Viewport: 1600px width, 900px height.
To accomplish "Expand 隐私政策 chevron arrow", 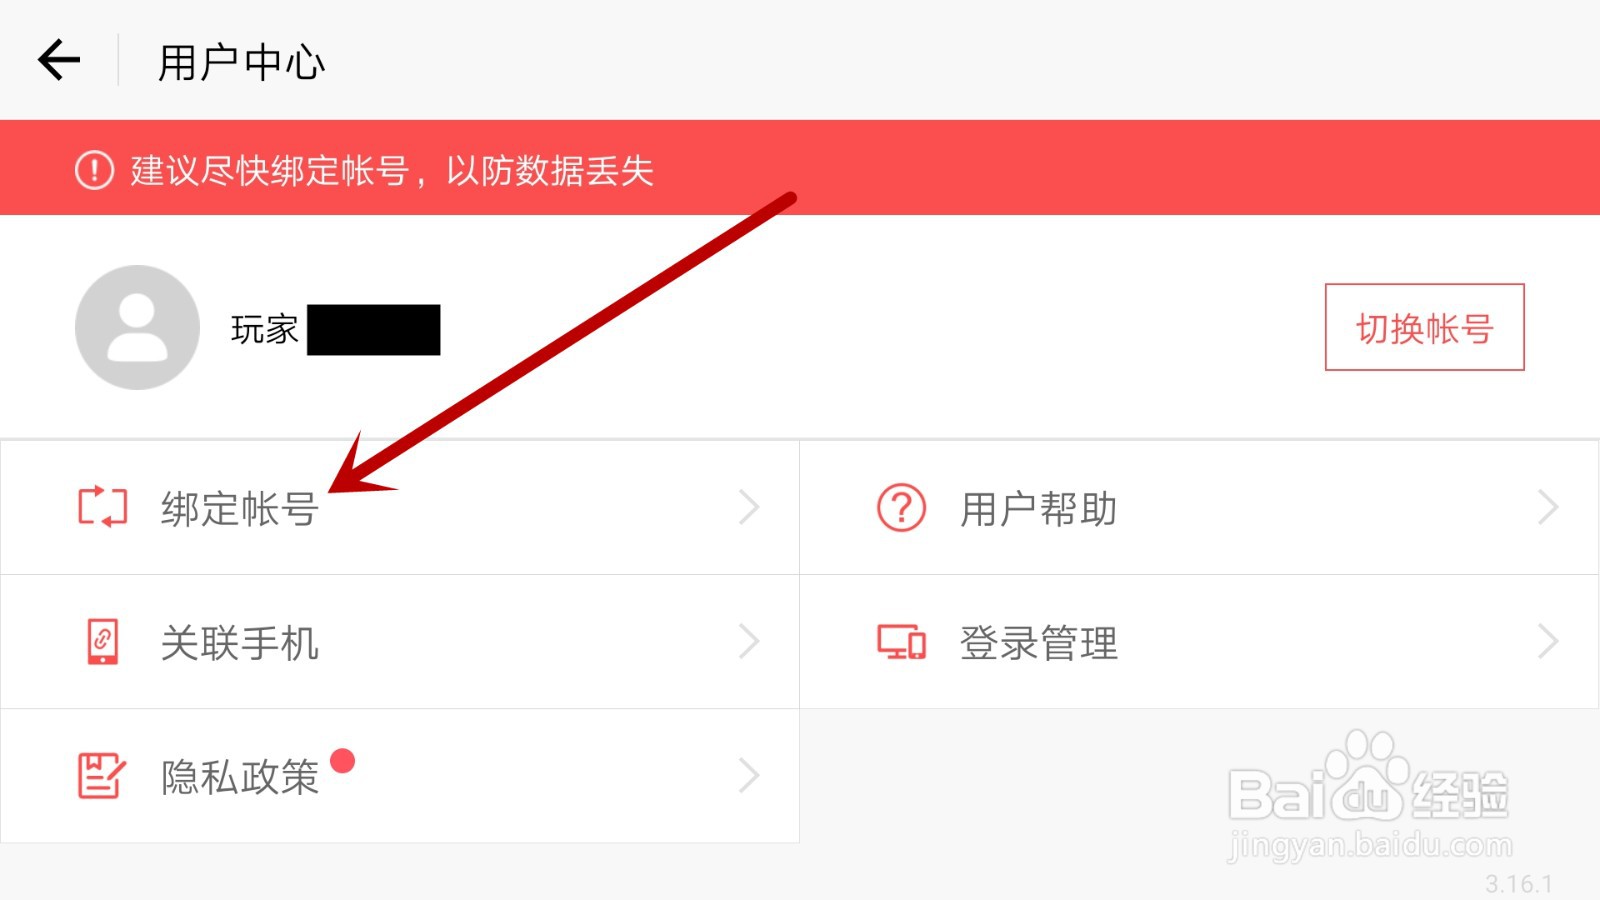I will 749,775.
